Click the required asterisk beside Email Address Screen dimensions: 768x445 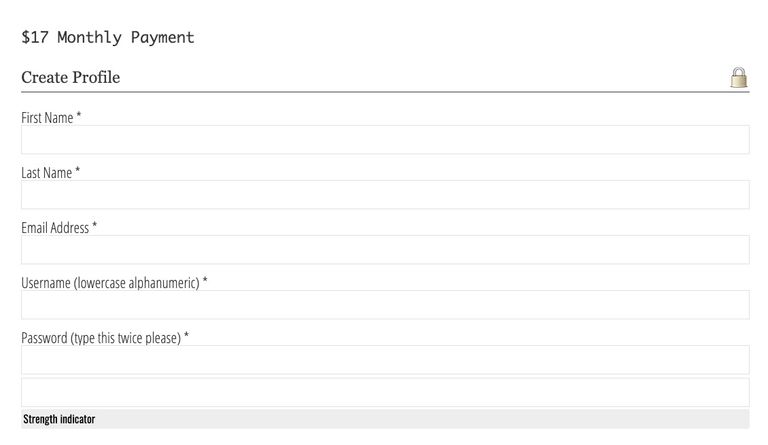coord(95,227)
